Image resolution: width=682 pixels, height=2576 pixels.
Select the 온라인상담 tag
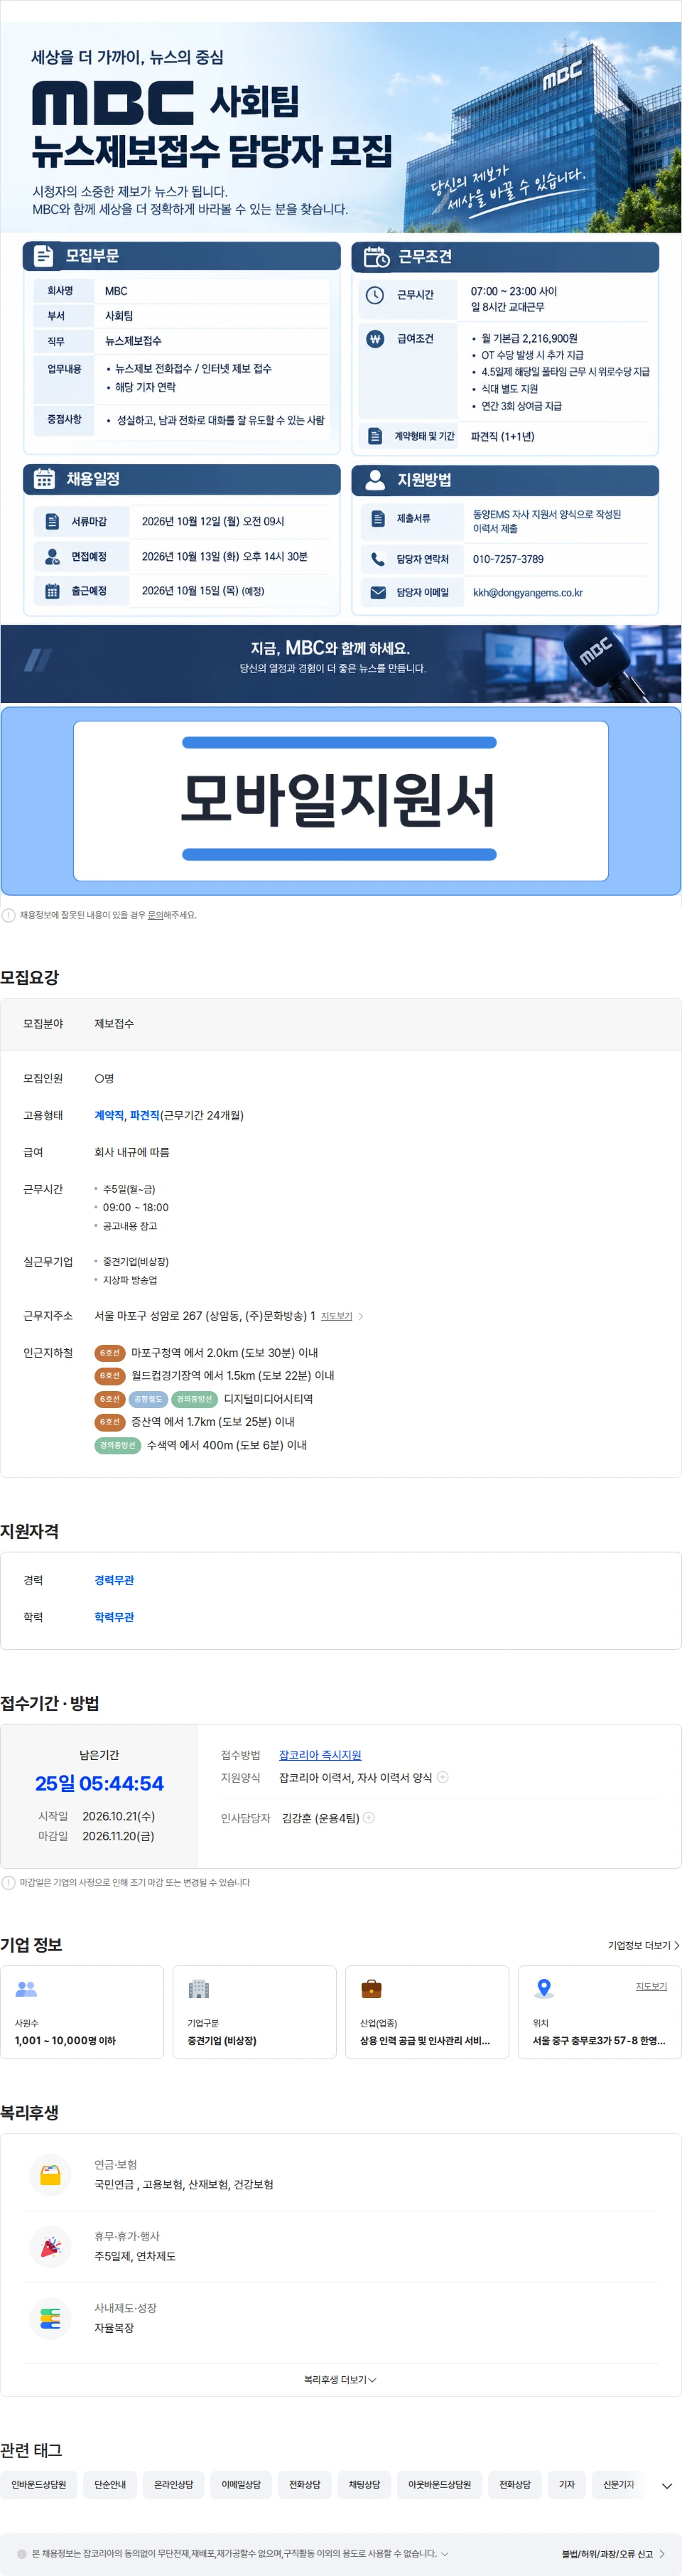(x=174, y=2485)
